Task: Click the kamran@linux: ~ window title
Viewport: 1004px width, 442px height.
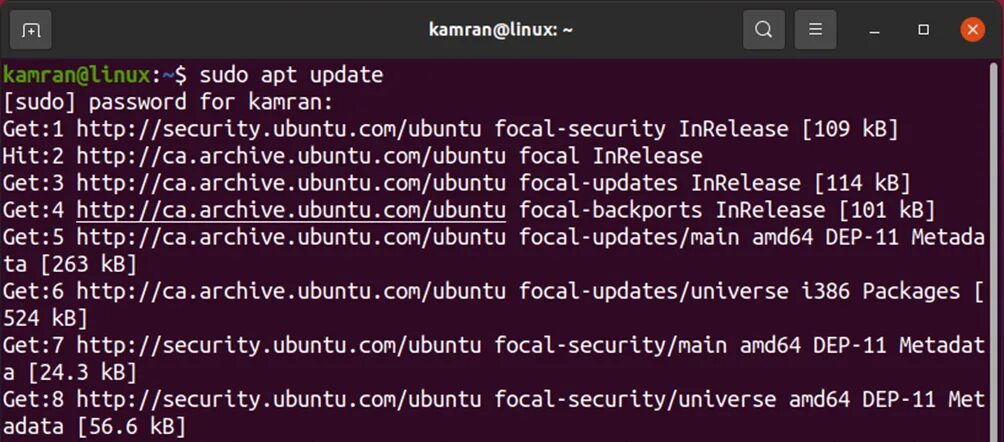Action: (500, 30)
